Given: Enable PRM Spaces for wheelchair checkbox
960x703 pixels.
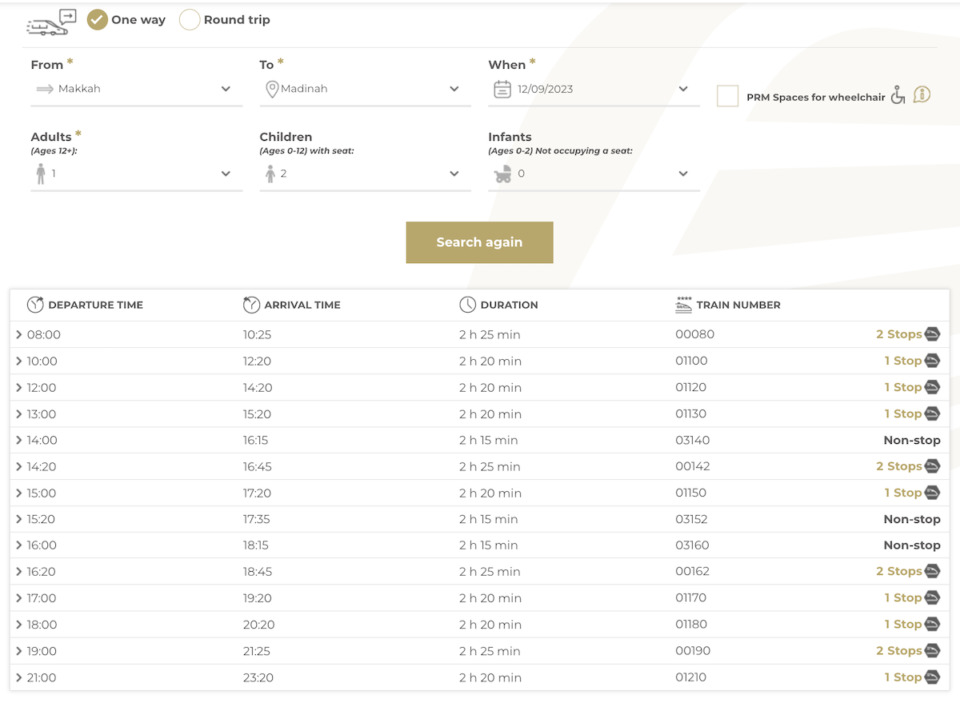Looking at the screenshot, I should click(x=728, y=96).
